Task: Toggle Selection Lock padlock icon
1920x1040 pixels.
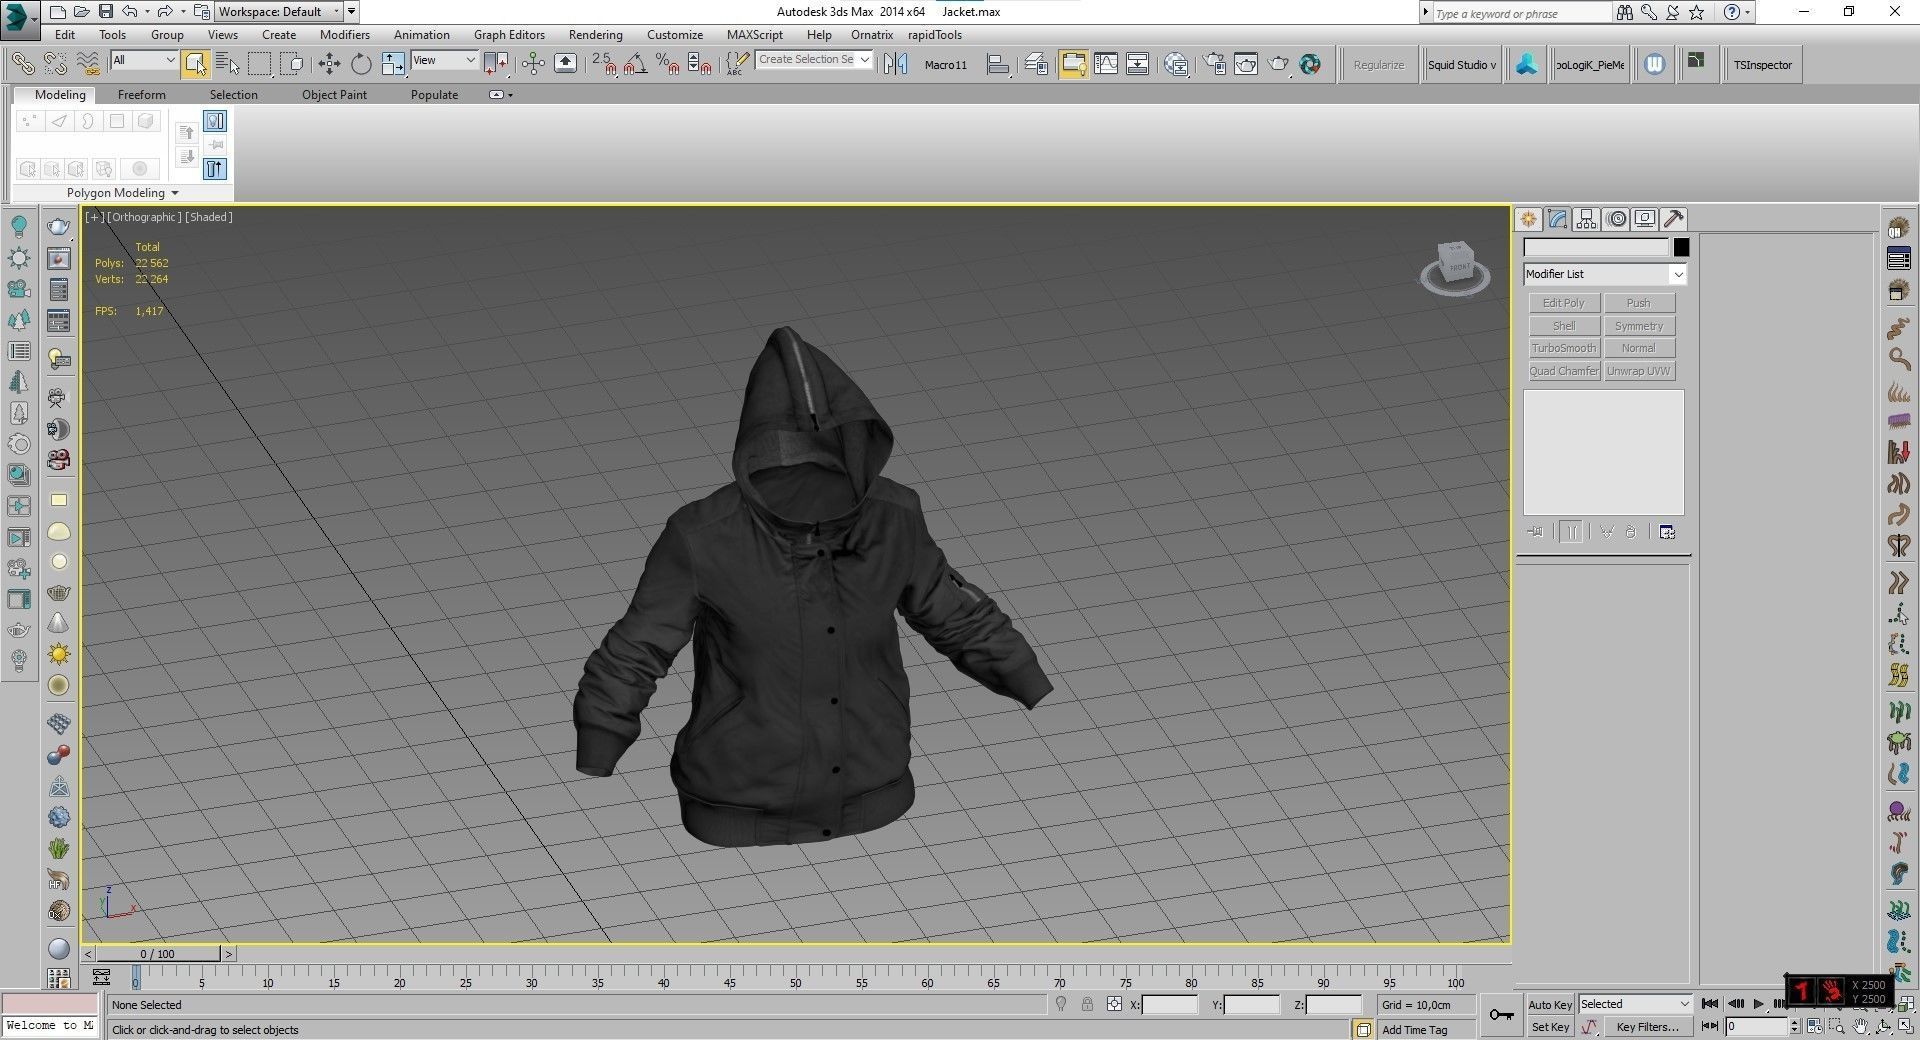Action: (1087, 1005)
